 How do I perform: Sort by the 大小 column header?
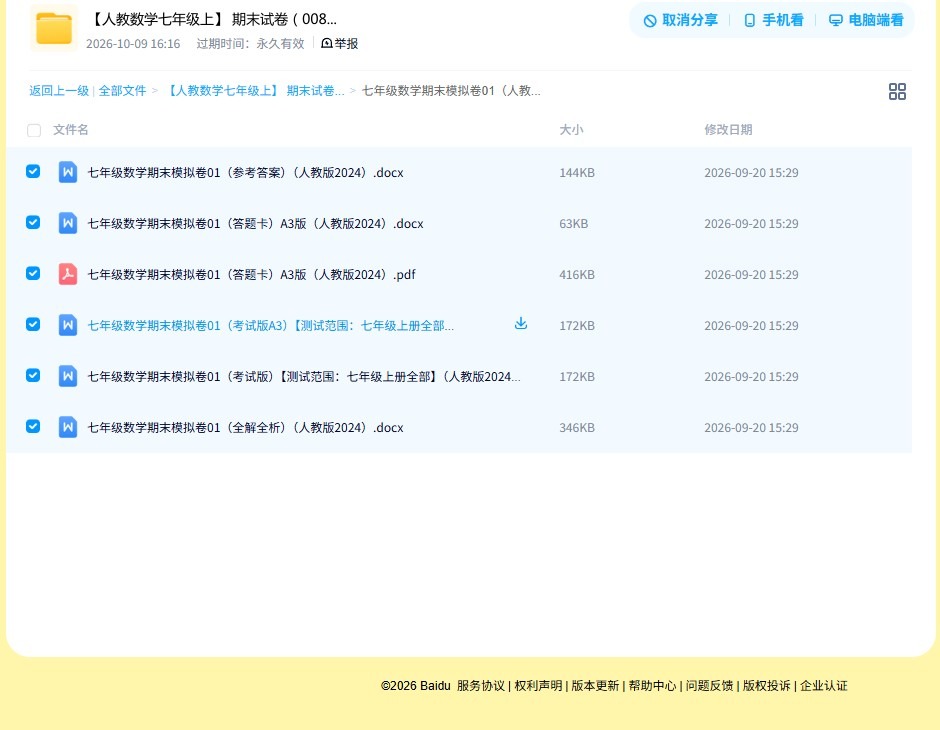point(571,129)
